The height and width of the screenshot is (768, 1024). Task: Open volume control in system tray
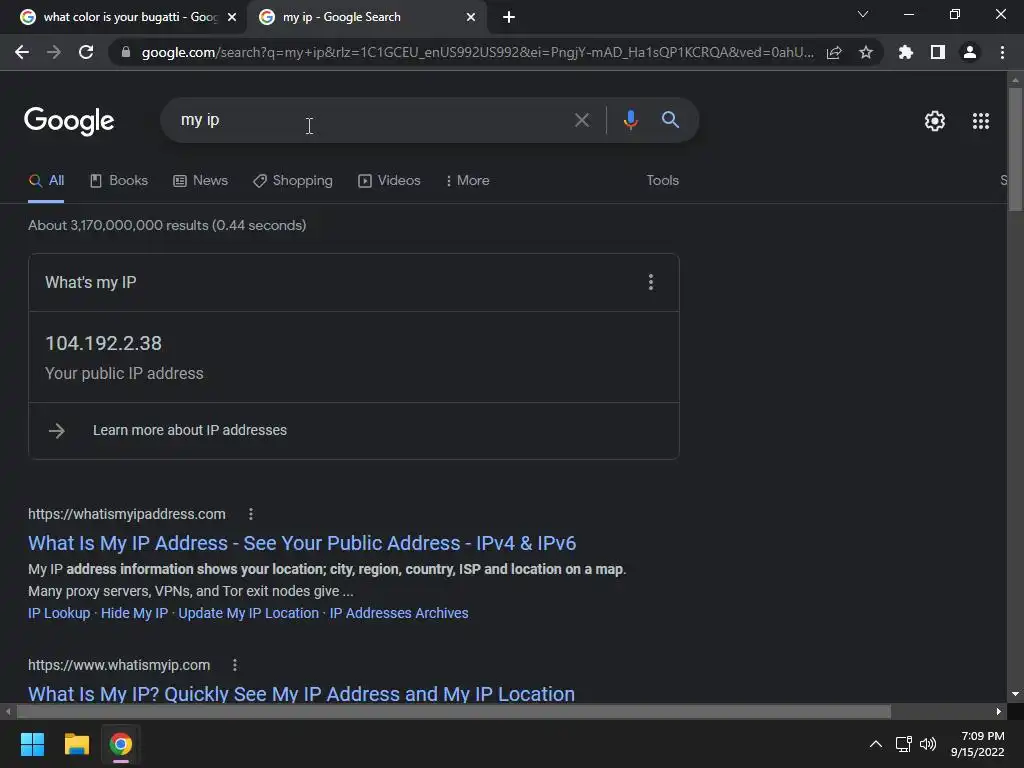point(928,744)
